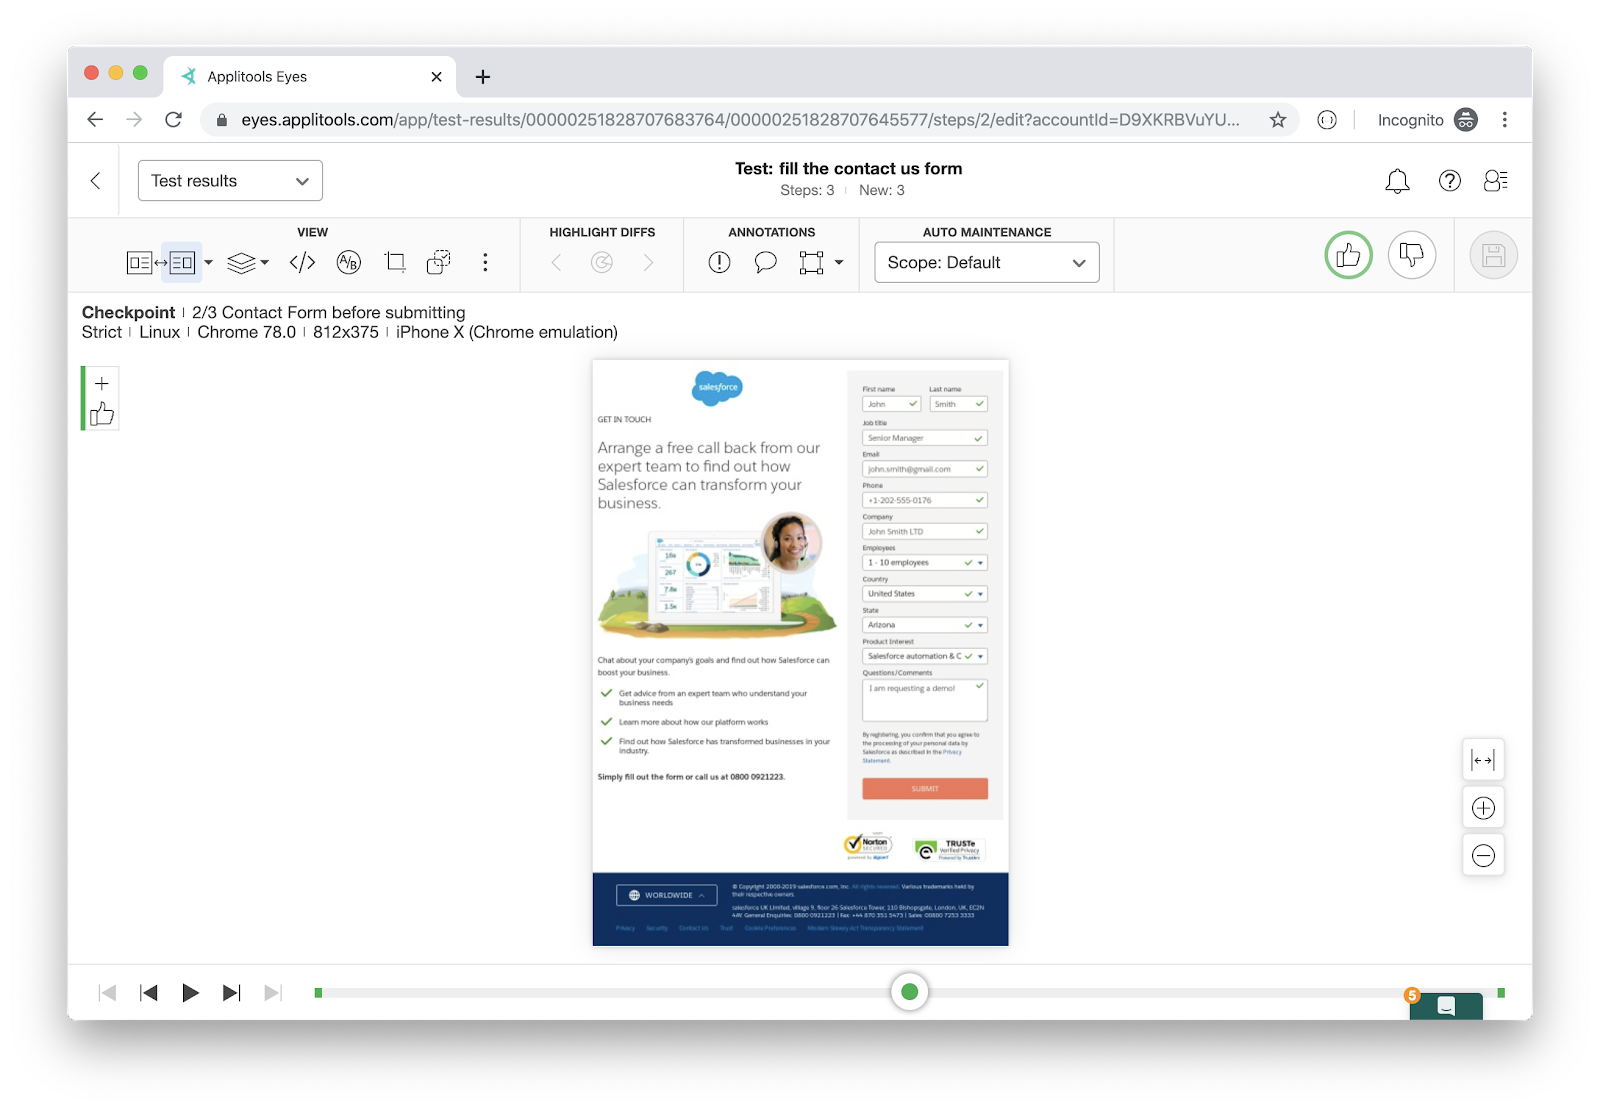Viewport: 1600px width, 1110px height.
Task: Click fit-to-width view button
Action: pos(1483,761)
